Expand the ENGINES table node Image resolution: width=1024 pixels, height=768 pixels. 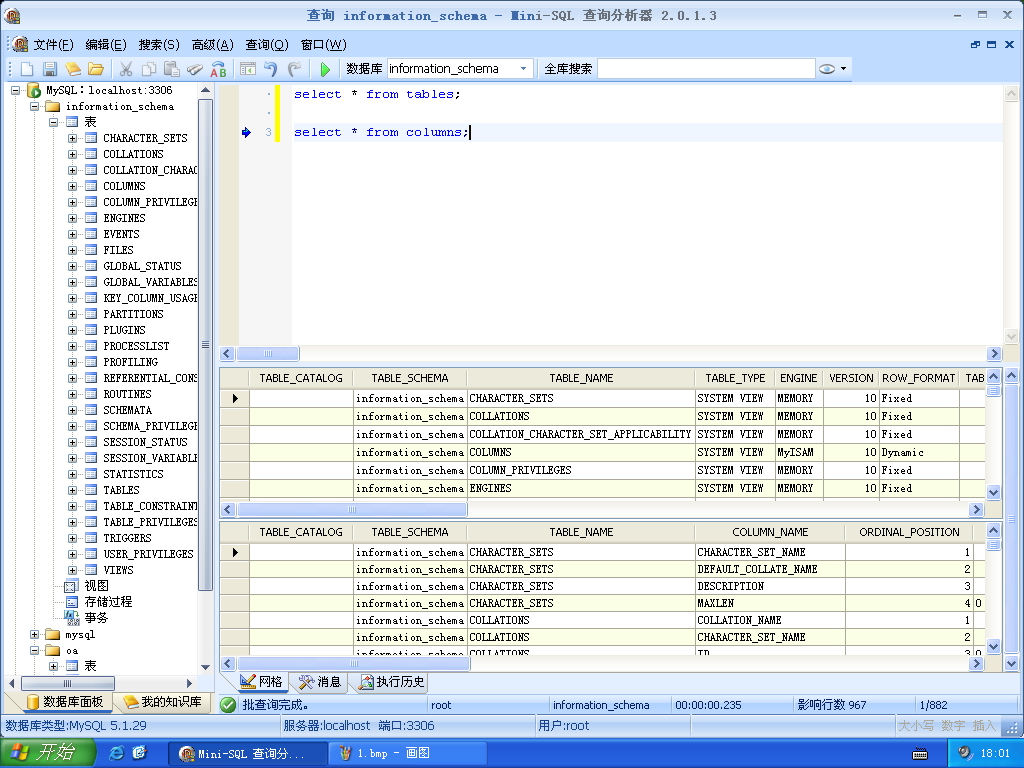coord(72,218)
